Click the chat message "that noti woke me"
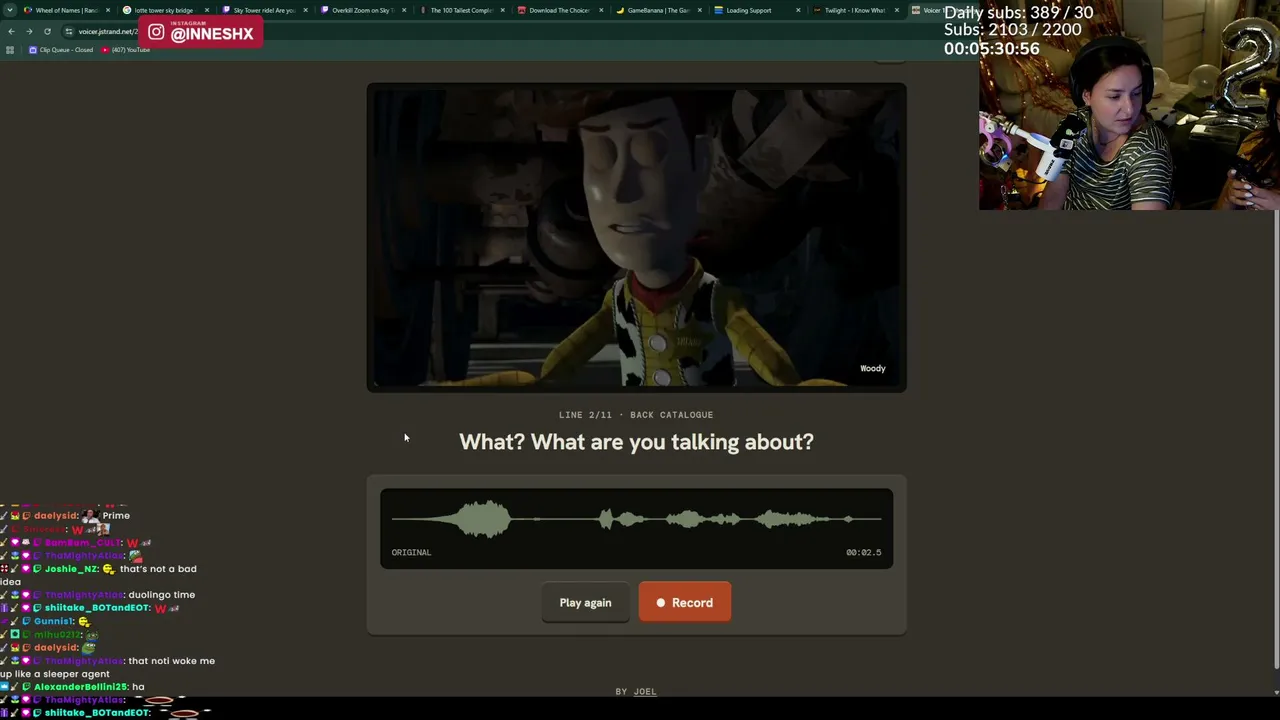The height and width of the screenshot is (720, 1280). click(172, 661)
